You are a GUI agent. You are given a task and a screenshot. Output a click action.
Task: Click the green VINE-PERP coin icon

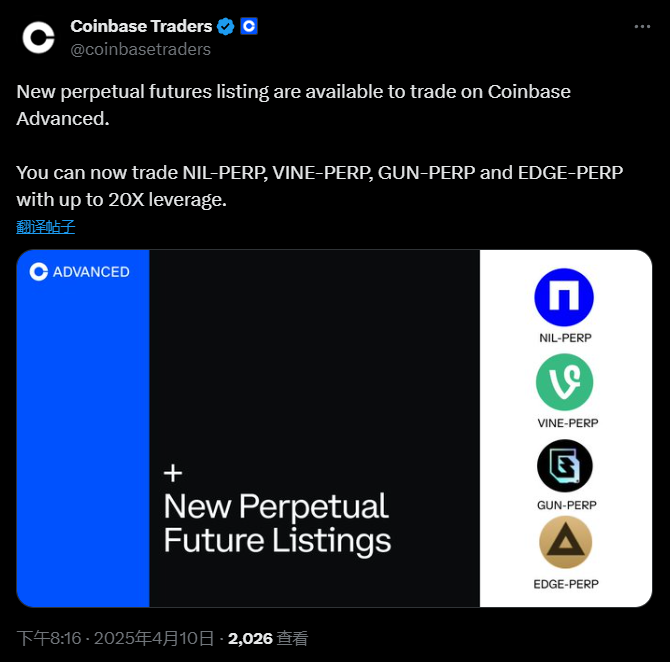click(x=564, y=382)
